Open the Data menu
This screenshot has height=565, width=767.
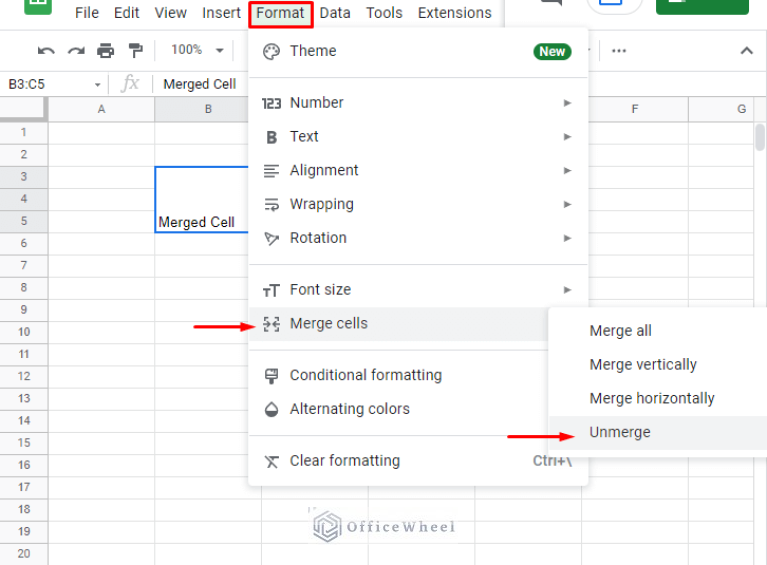pyautogui.click(x=335, y=13)
